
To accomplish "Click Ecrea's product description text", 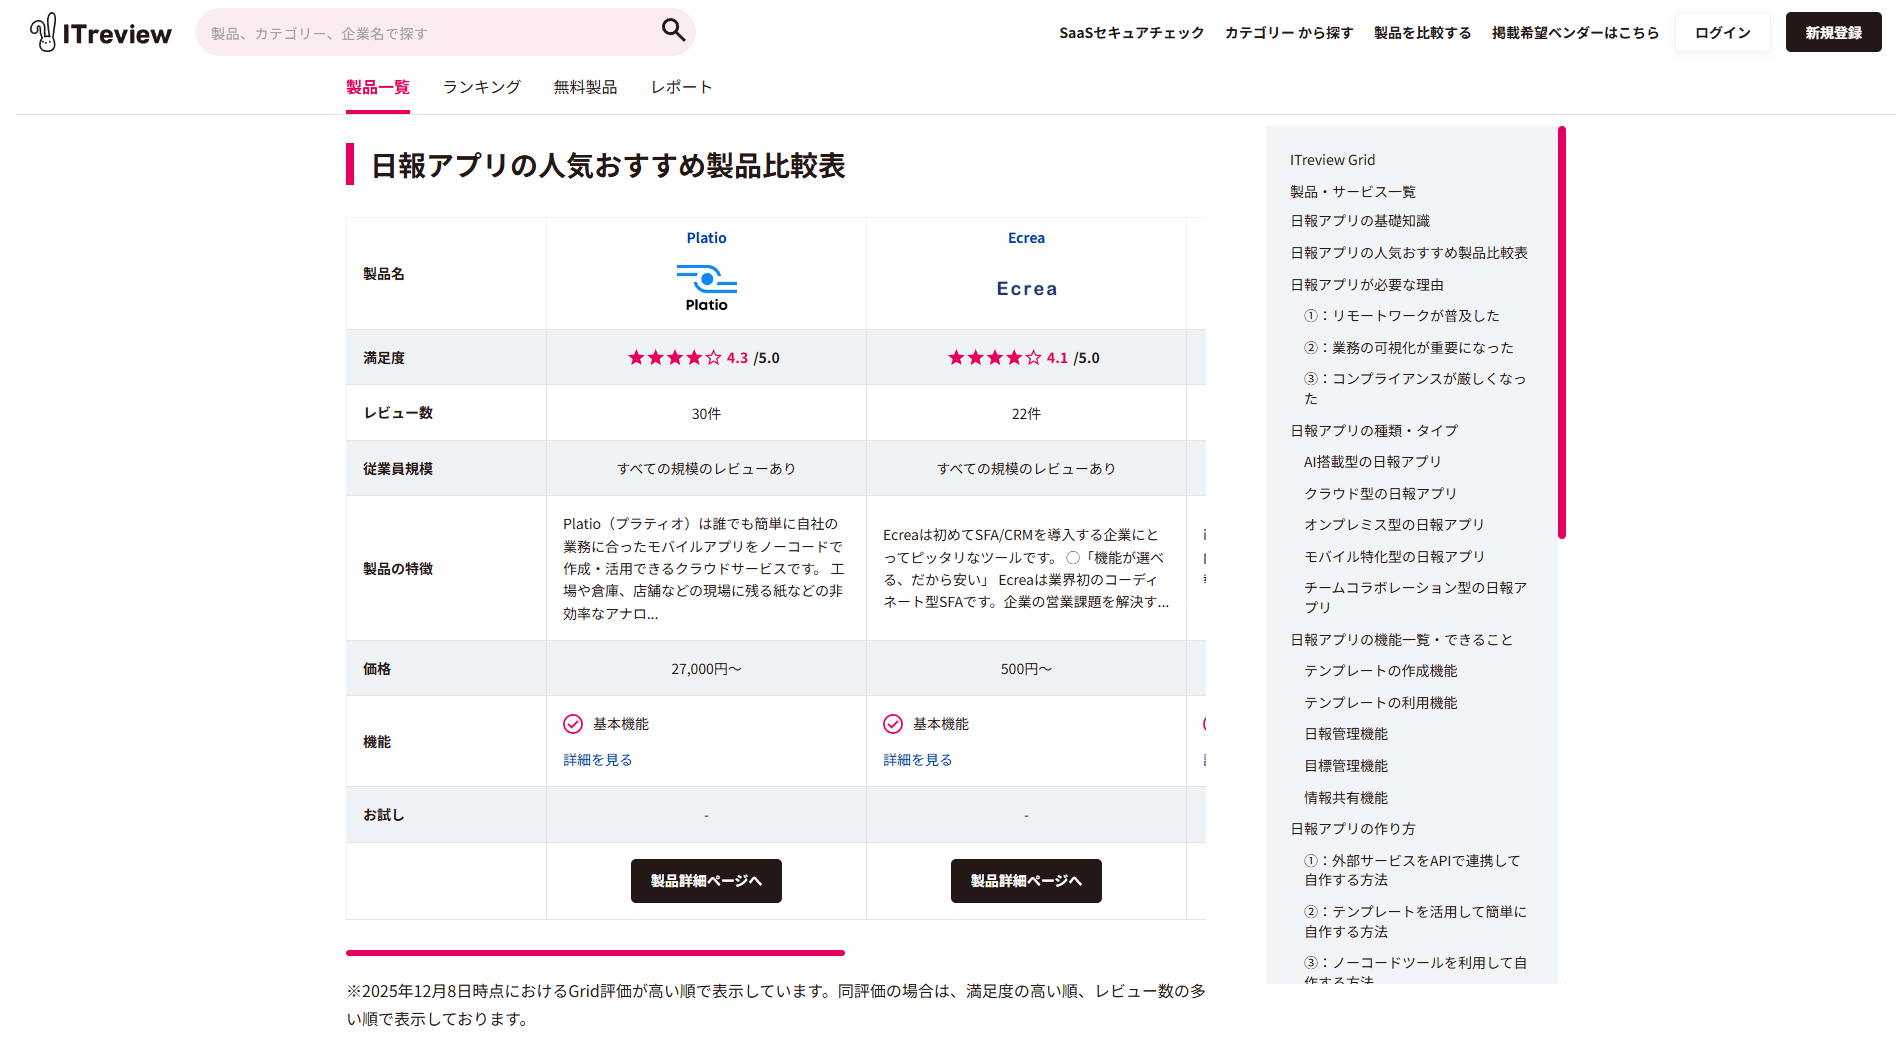I will (1026, 569).
